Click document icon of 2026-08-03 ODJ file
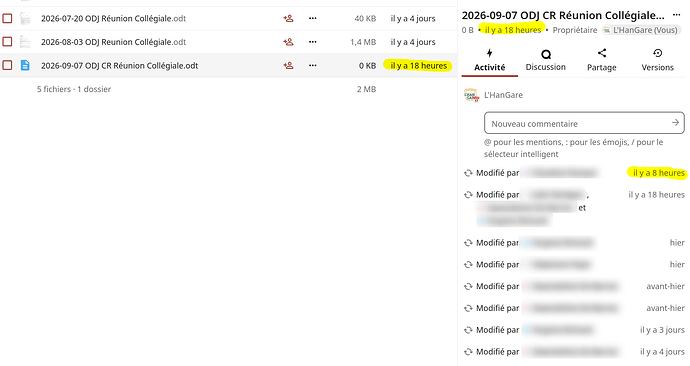690x366 pixels. (25, 42)
